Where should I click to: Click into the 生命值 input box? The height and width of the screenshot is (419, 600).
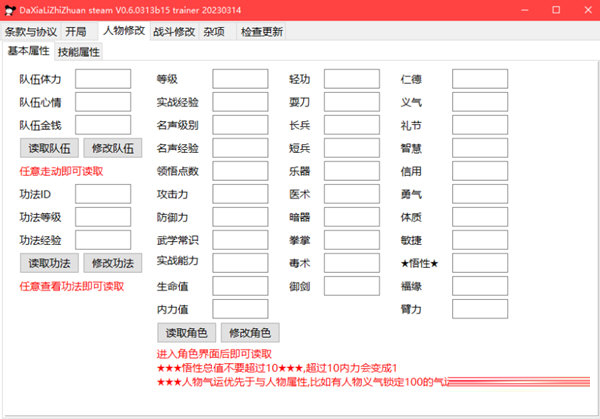[240, 287]
